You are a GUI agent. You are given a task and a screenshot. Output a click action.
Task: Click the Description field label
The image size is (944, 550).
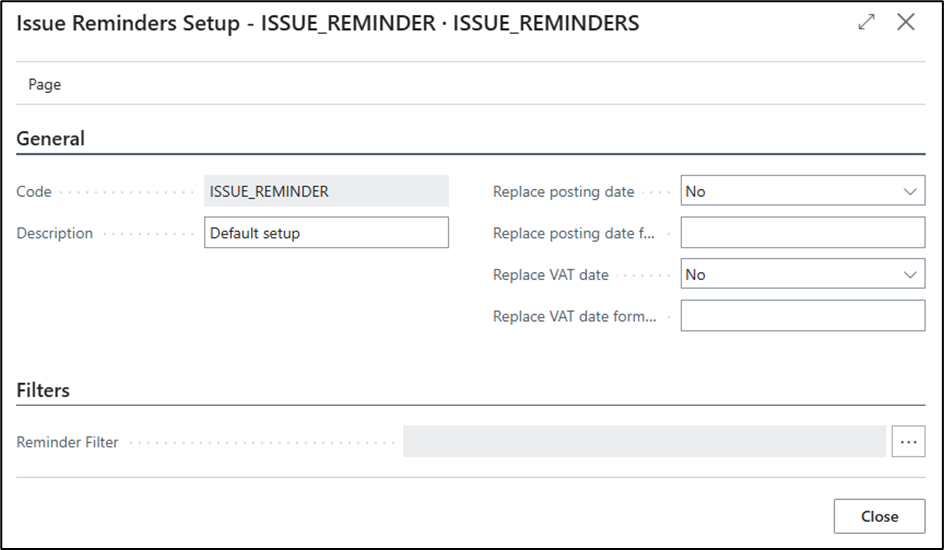55,233
